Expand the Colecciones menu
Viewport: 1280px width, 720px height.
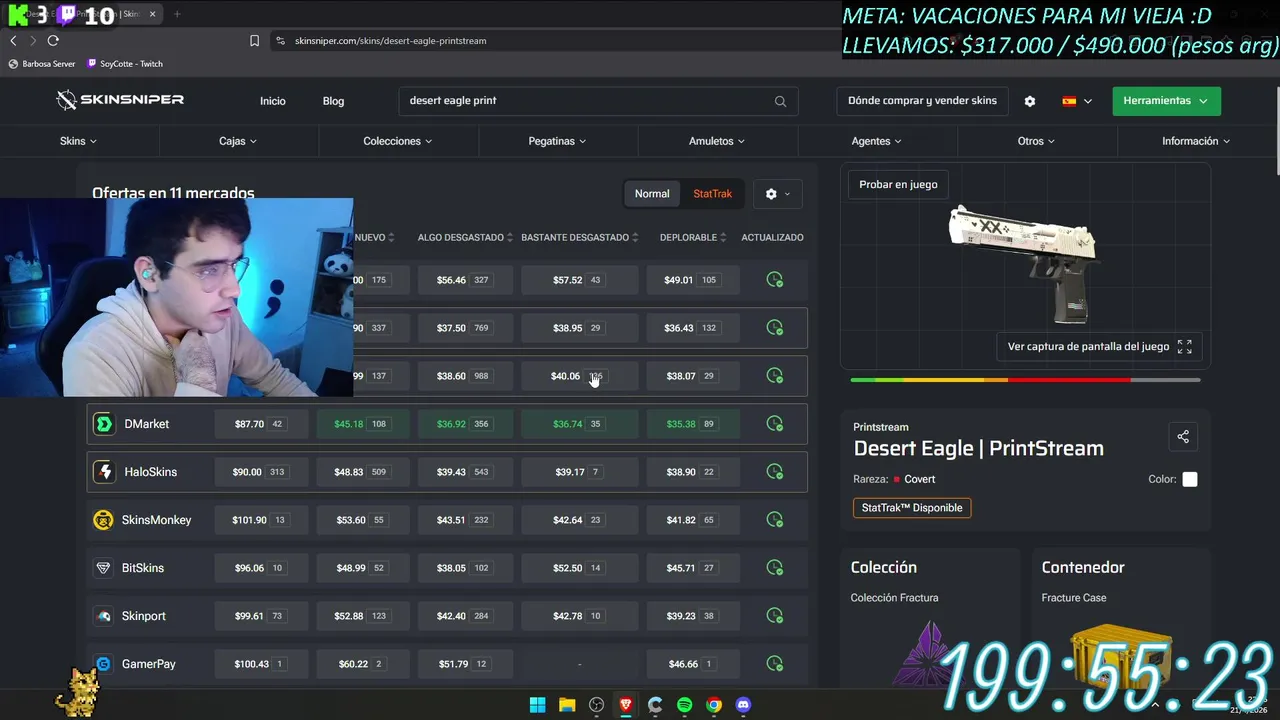[398, 141]
